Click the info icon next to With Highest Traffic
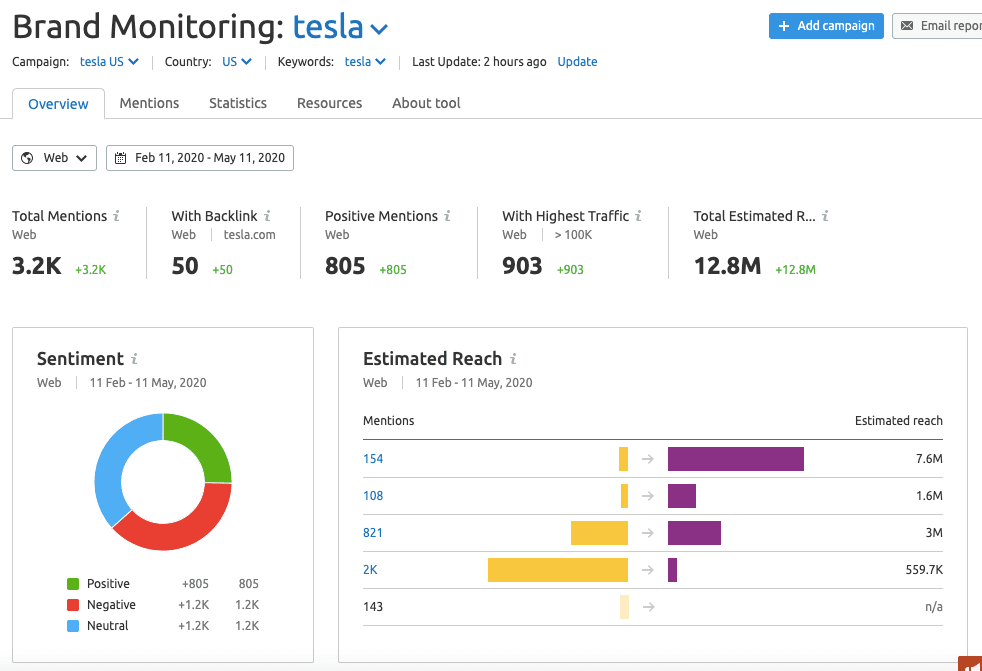Screen dimensions: 982x671 coord(638,216)
